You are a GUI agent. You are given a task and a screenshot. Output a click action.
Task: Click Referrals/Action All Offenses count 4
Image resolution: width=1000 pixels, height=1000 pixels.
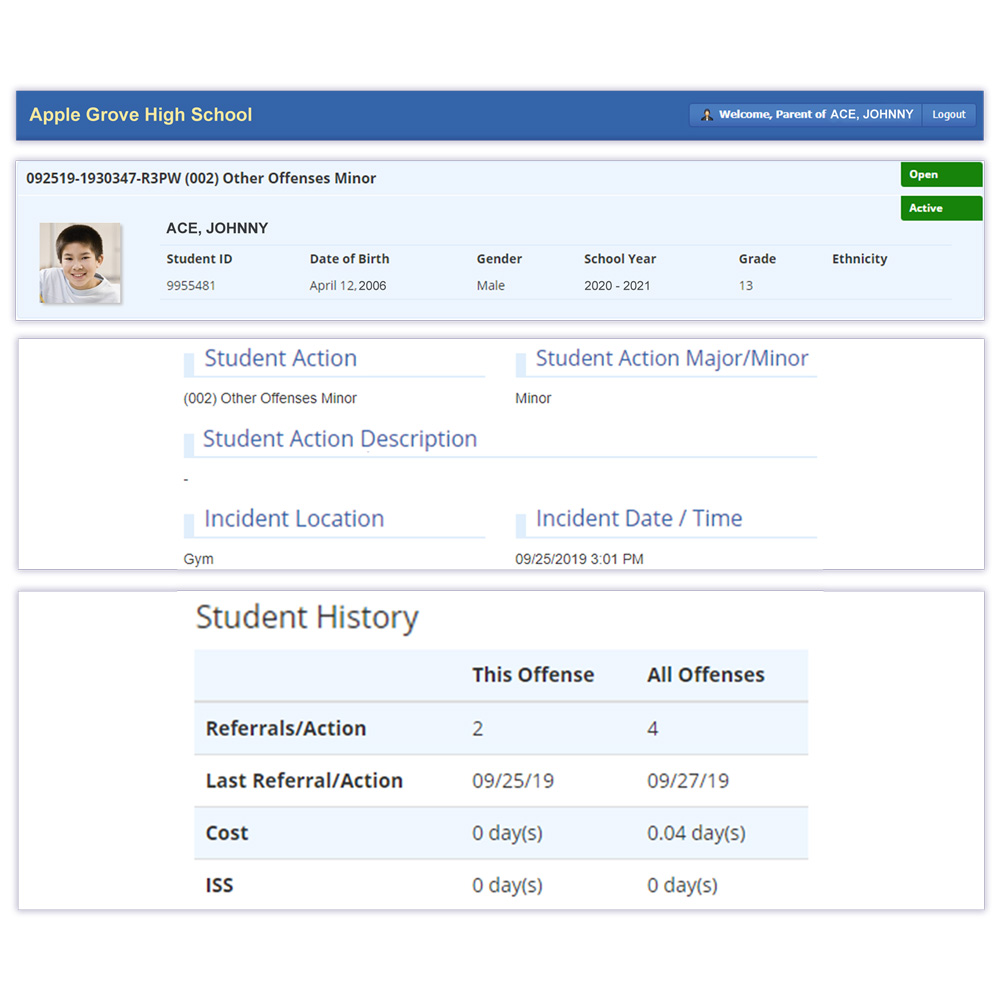pyautogui.click(x=652, y=728)
